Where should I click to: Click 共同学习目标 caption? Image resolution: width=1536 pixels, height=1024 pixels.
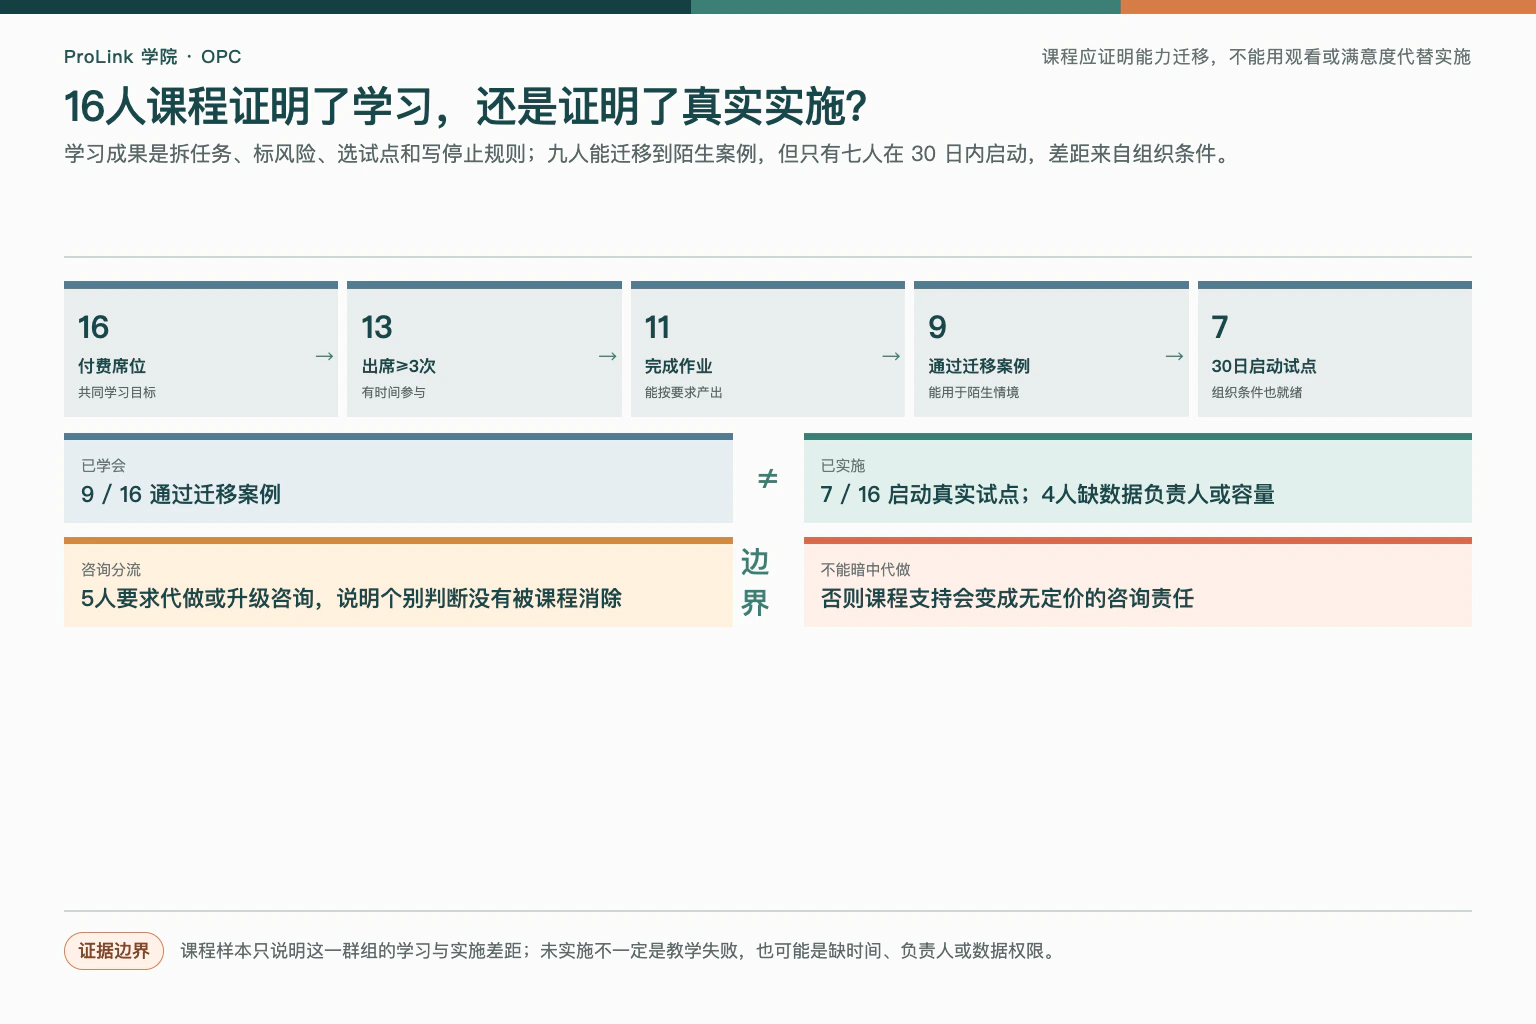(x=117, y=393)
